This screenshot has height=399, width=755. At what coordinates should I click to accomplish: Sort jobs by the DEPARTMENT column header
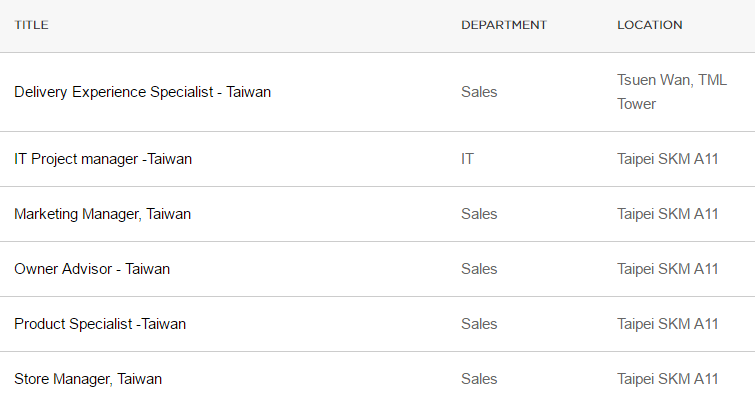click(x=504, y=25)
